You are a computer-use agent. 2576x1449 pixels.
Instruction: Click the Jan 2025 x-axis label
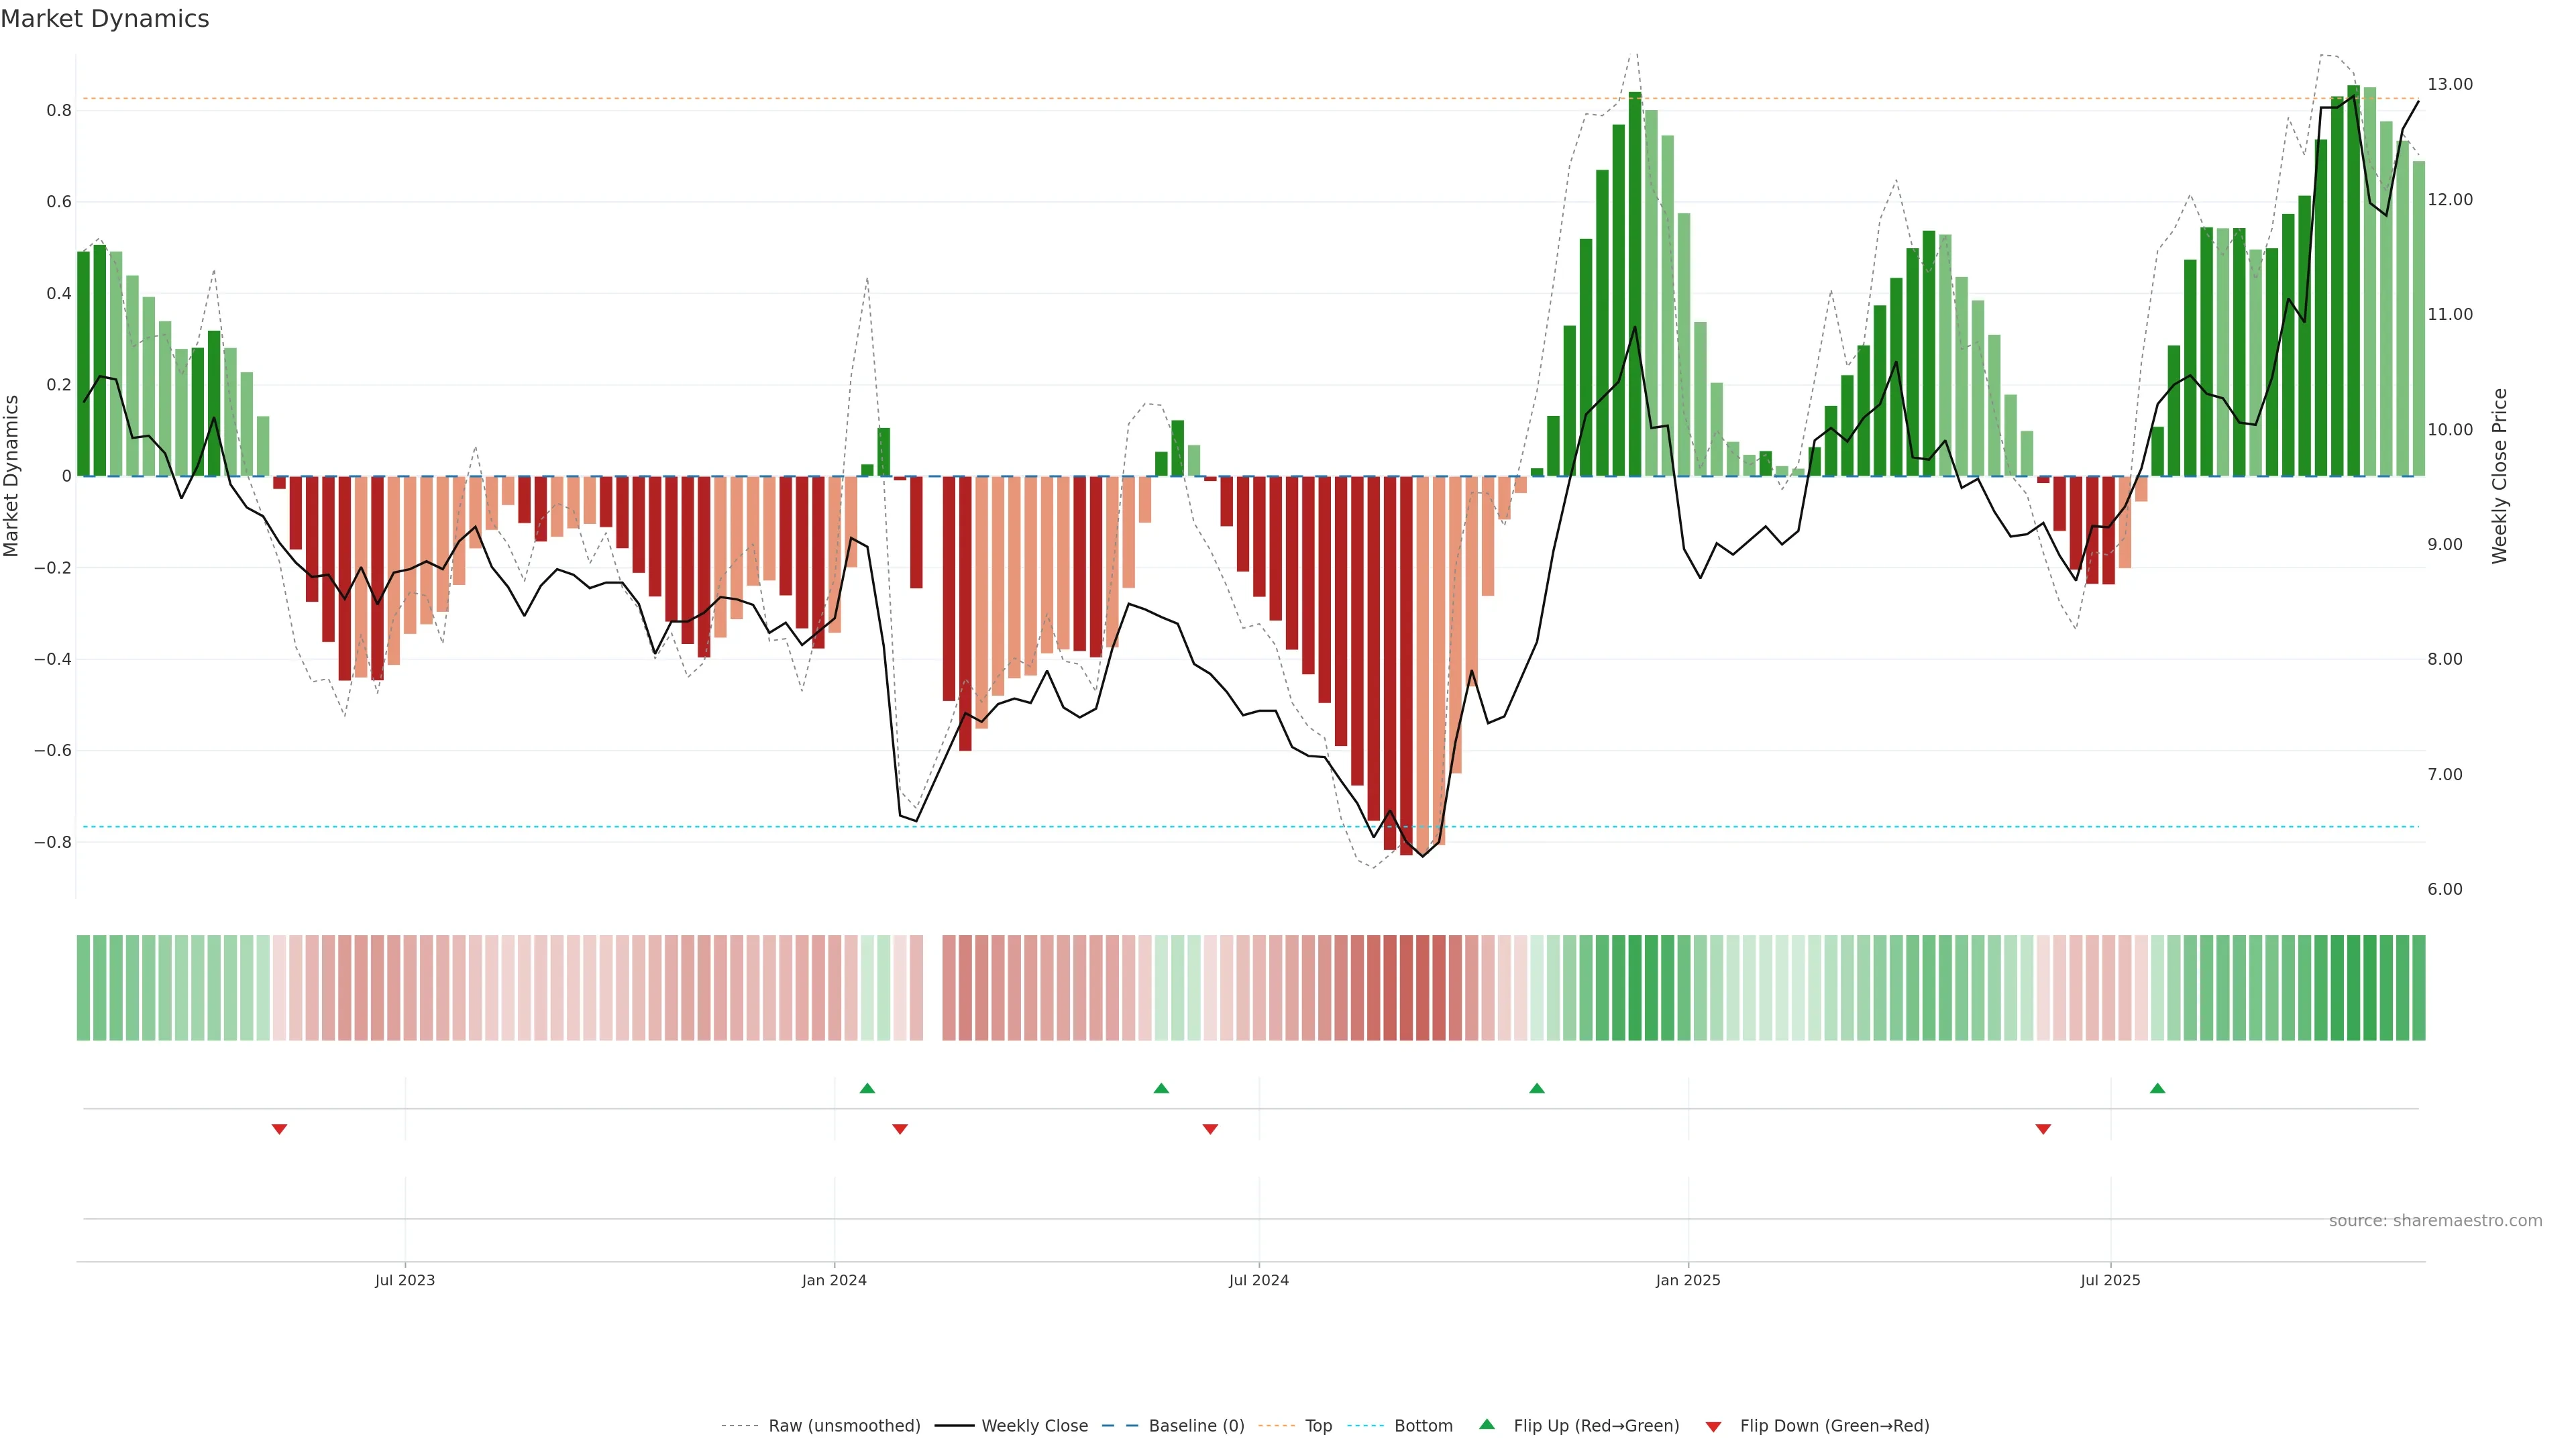(x=1688, y=1280)
